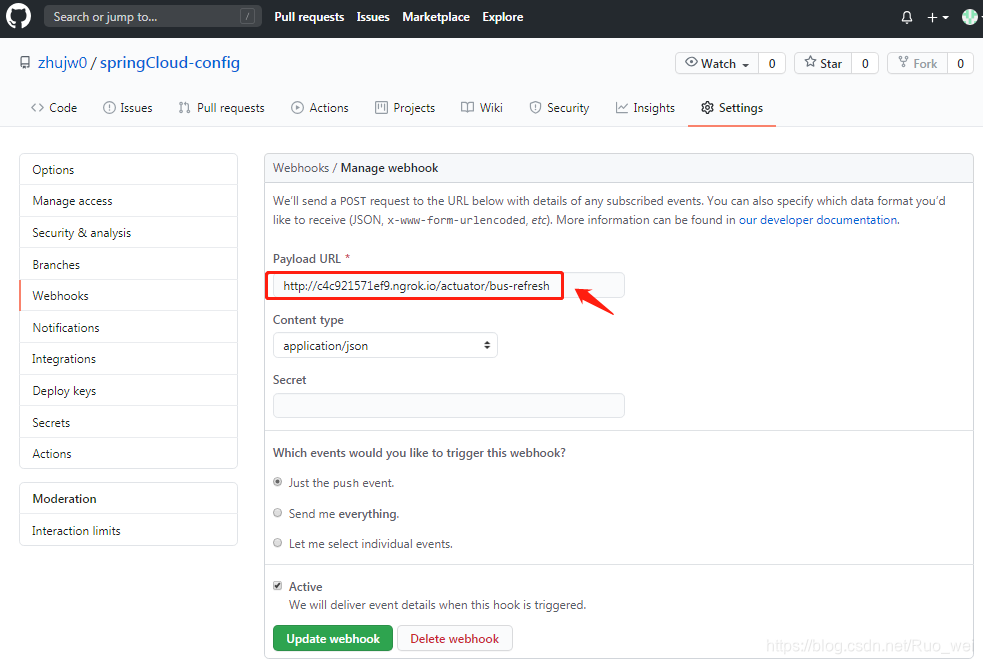Click the star icon on Star button

tap(810, 62)
